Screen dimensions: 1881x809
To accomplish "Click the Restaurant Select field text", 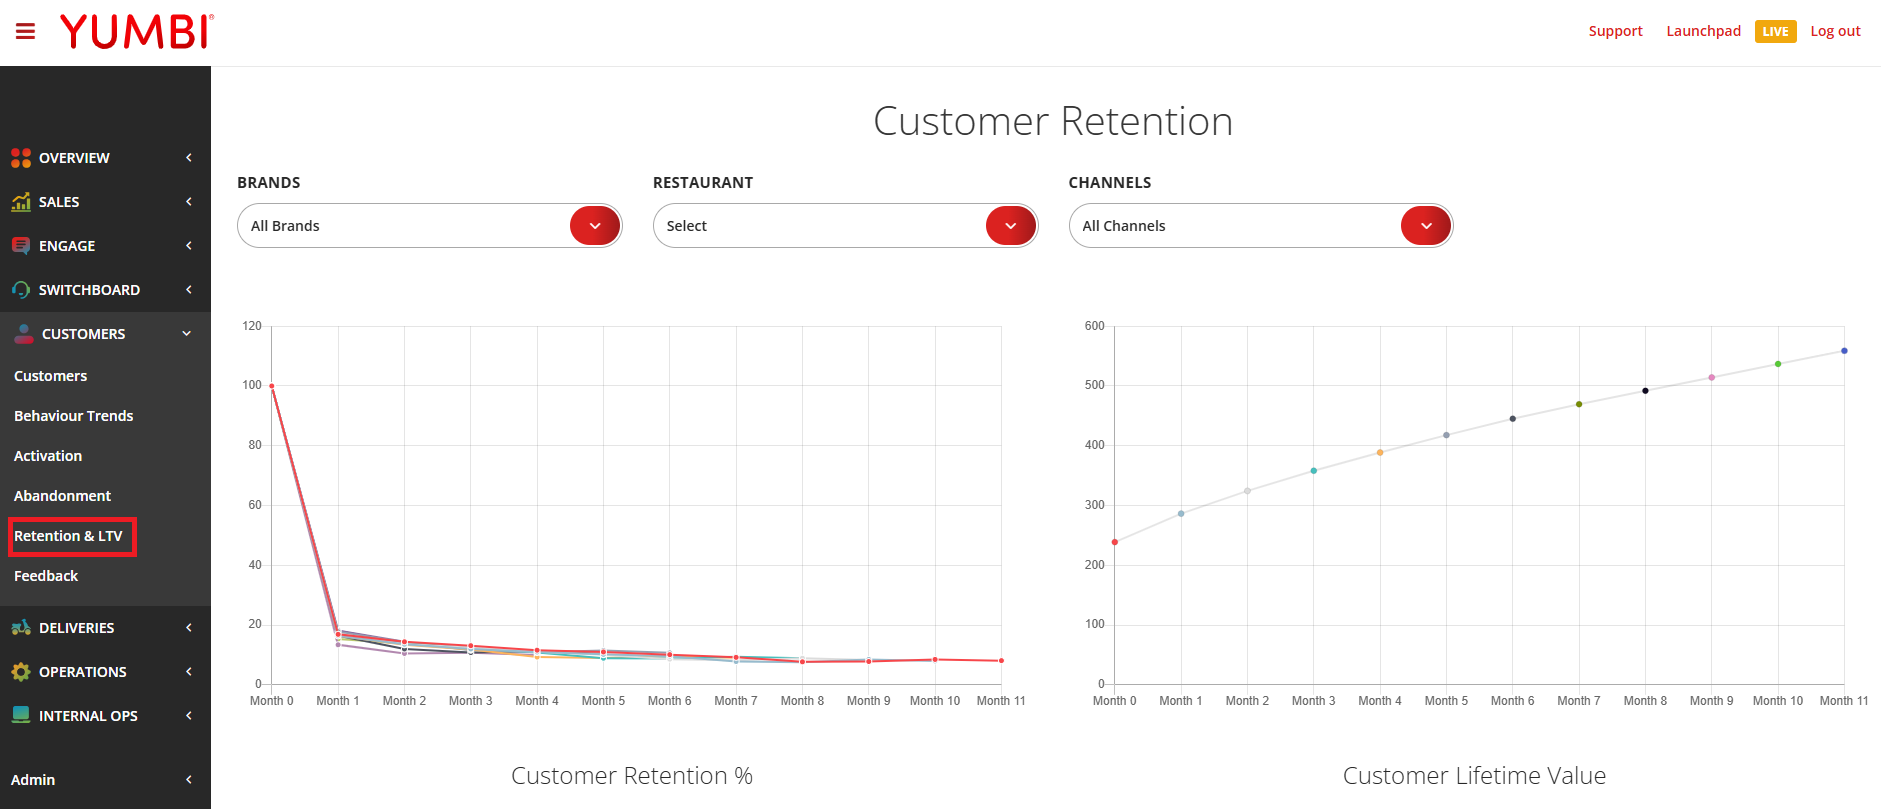I will [687, 226].
